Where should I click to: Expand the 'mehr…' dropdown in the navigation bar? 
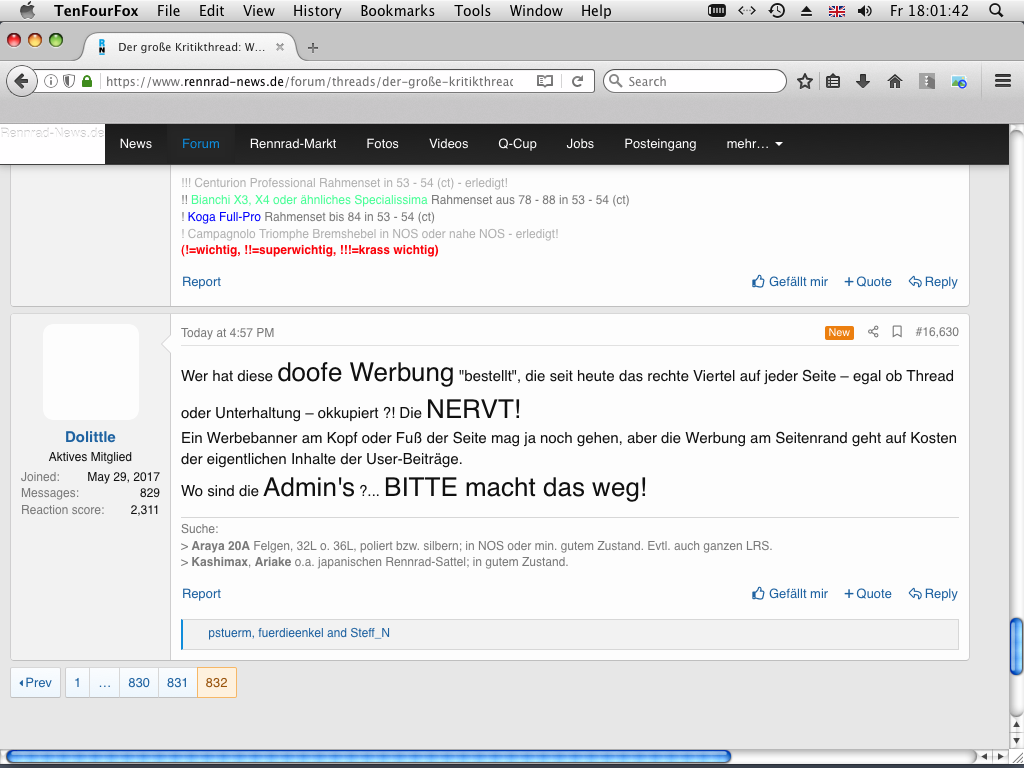pyautogui.click(x=754, y=144)
